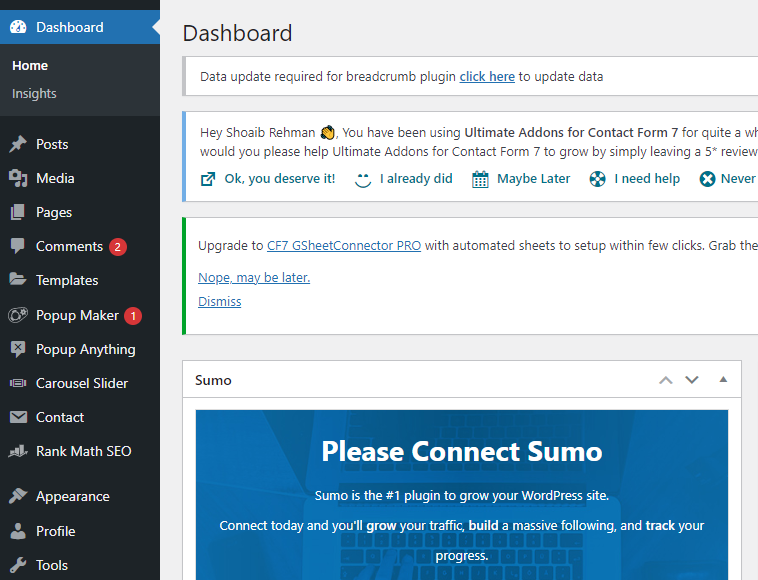Move the Sumo widget down
The image size is (758, 580).
[692, 380]
